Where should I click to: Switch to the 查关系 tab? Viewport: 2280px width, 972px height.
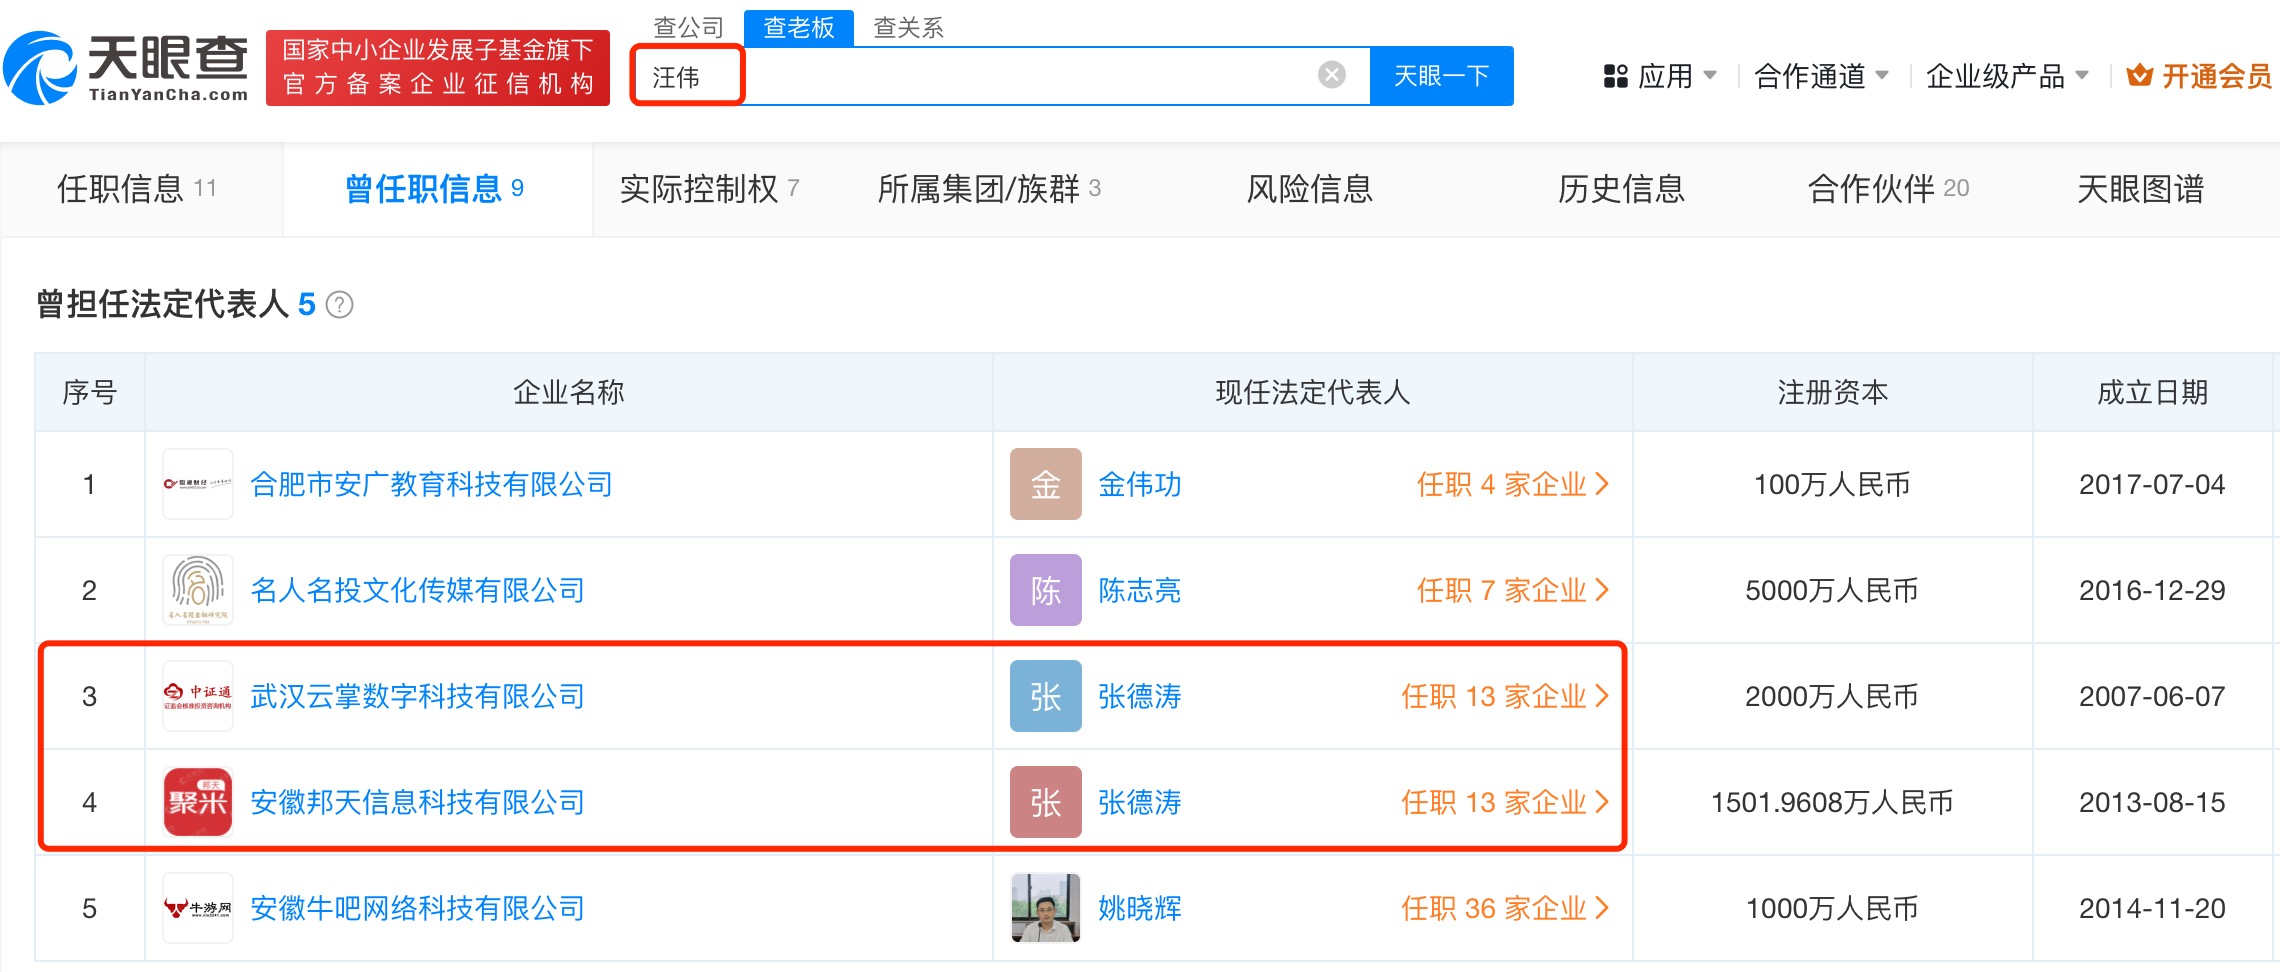[x=908, y=28]
